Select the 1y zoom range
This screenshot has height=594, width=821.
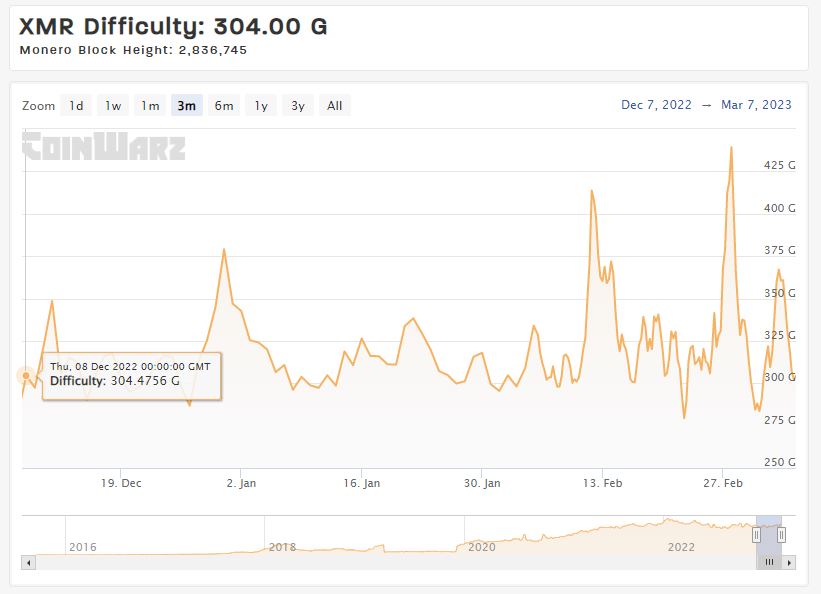point(261,106)
